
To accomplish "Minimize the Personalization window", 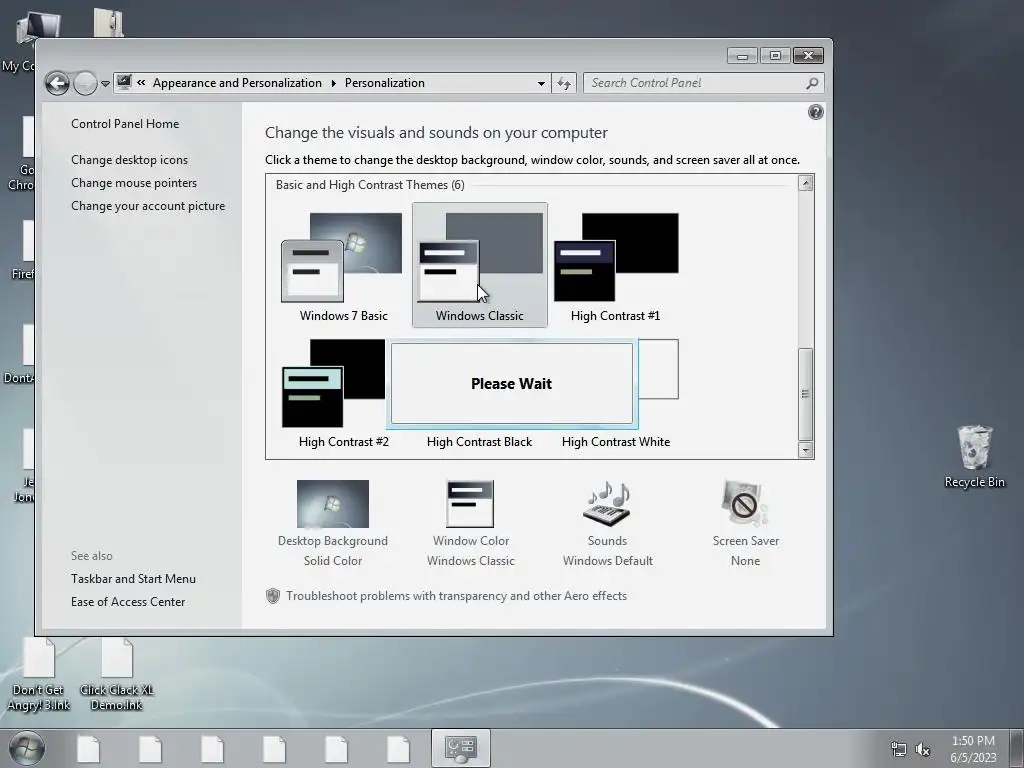I will pos(742,56).
